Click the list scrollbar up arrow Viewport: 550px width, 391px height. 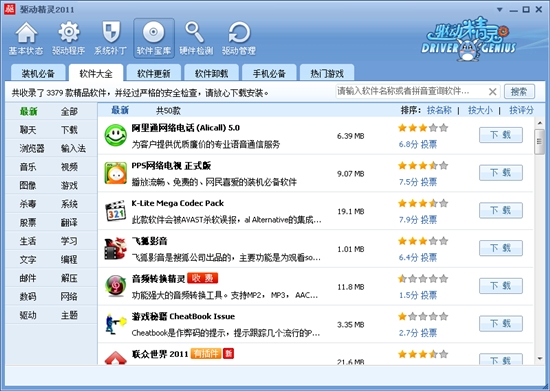coord(539,123)
